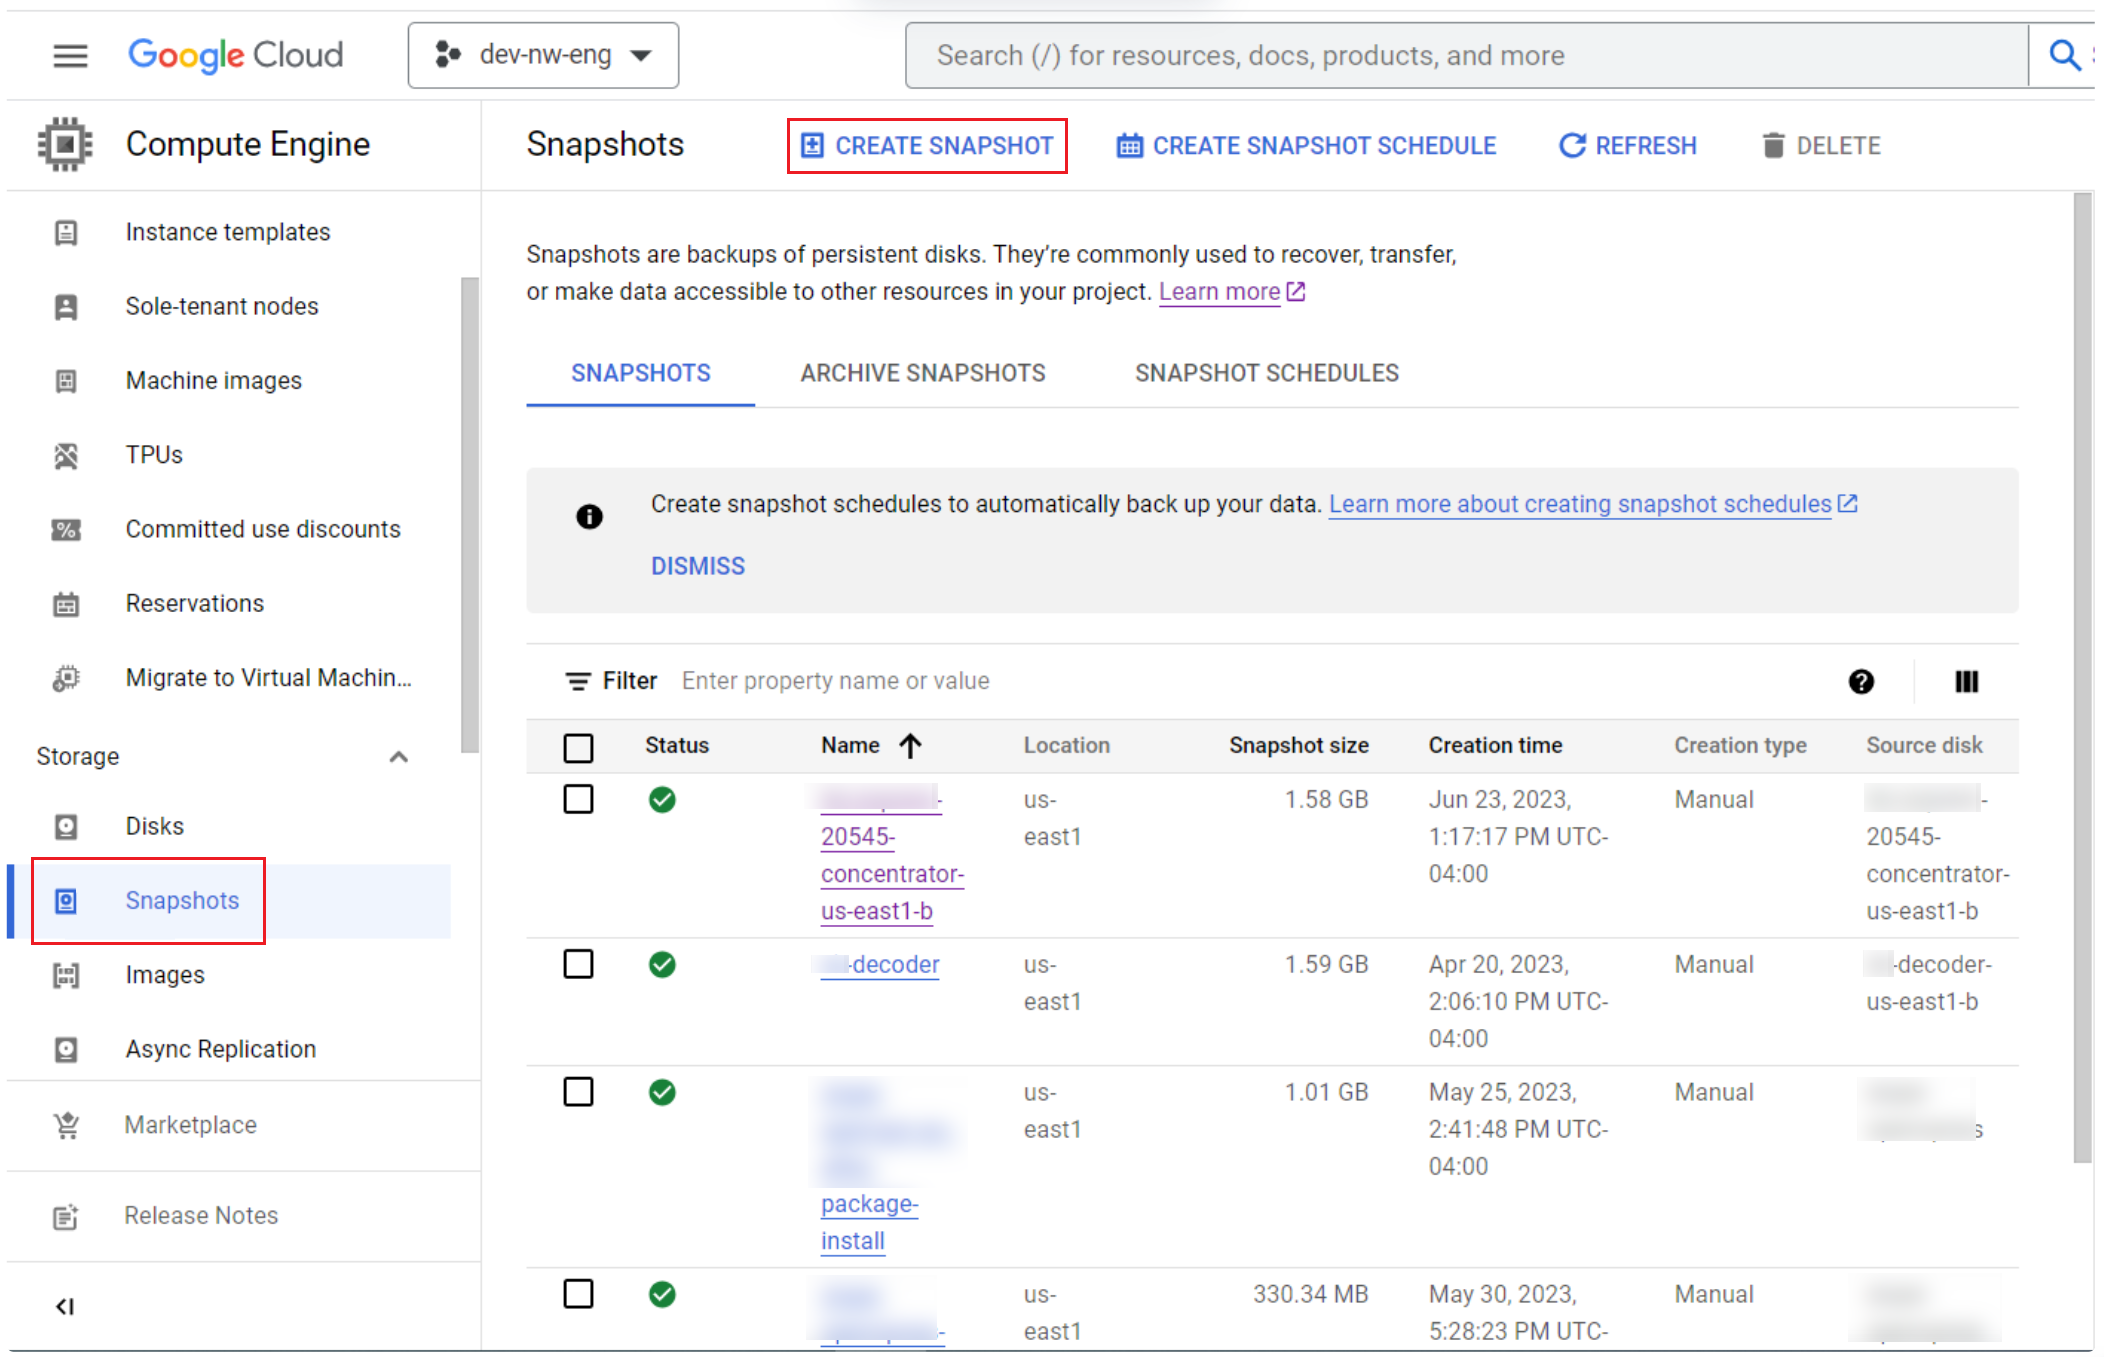Click the Create Snapshot button
Image resolution: width=2104 pixels, height=1357 pixels.
927,146
